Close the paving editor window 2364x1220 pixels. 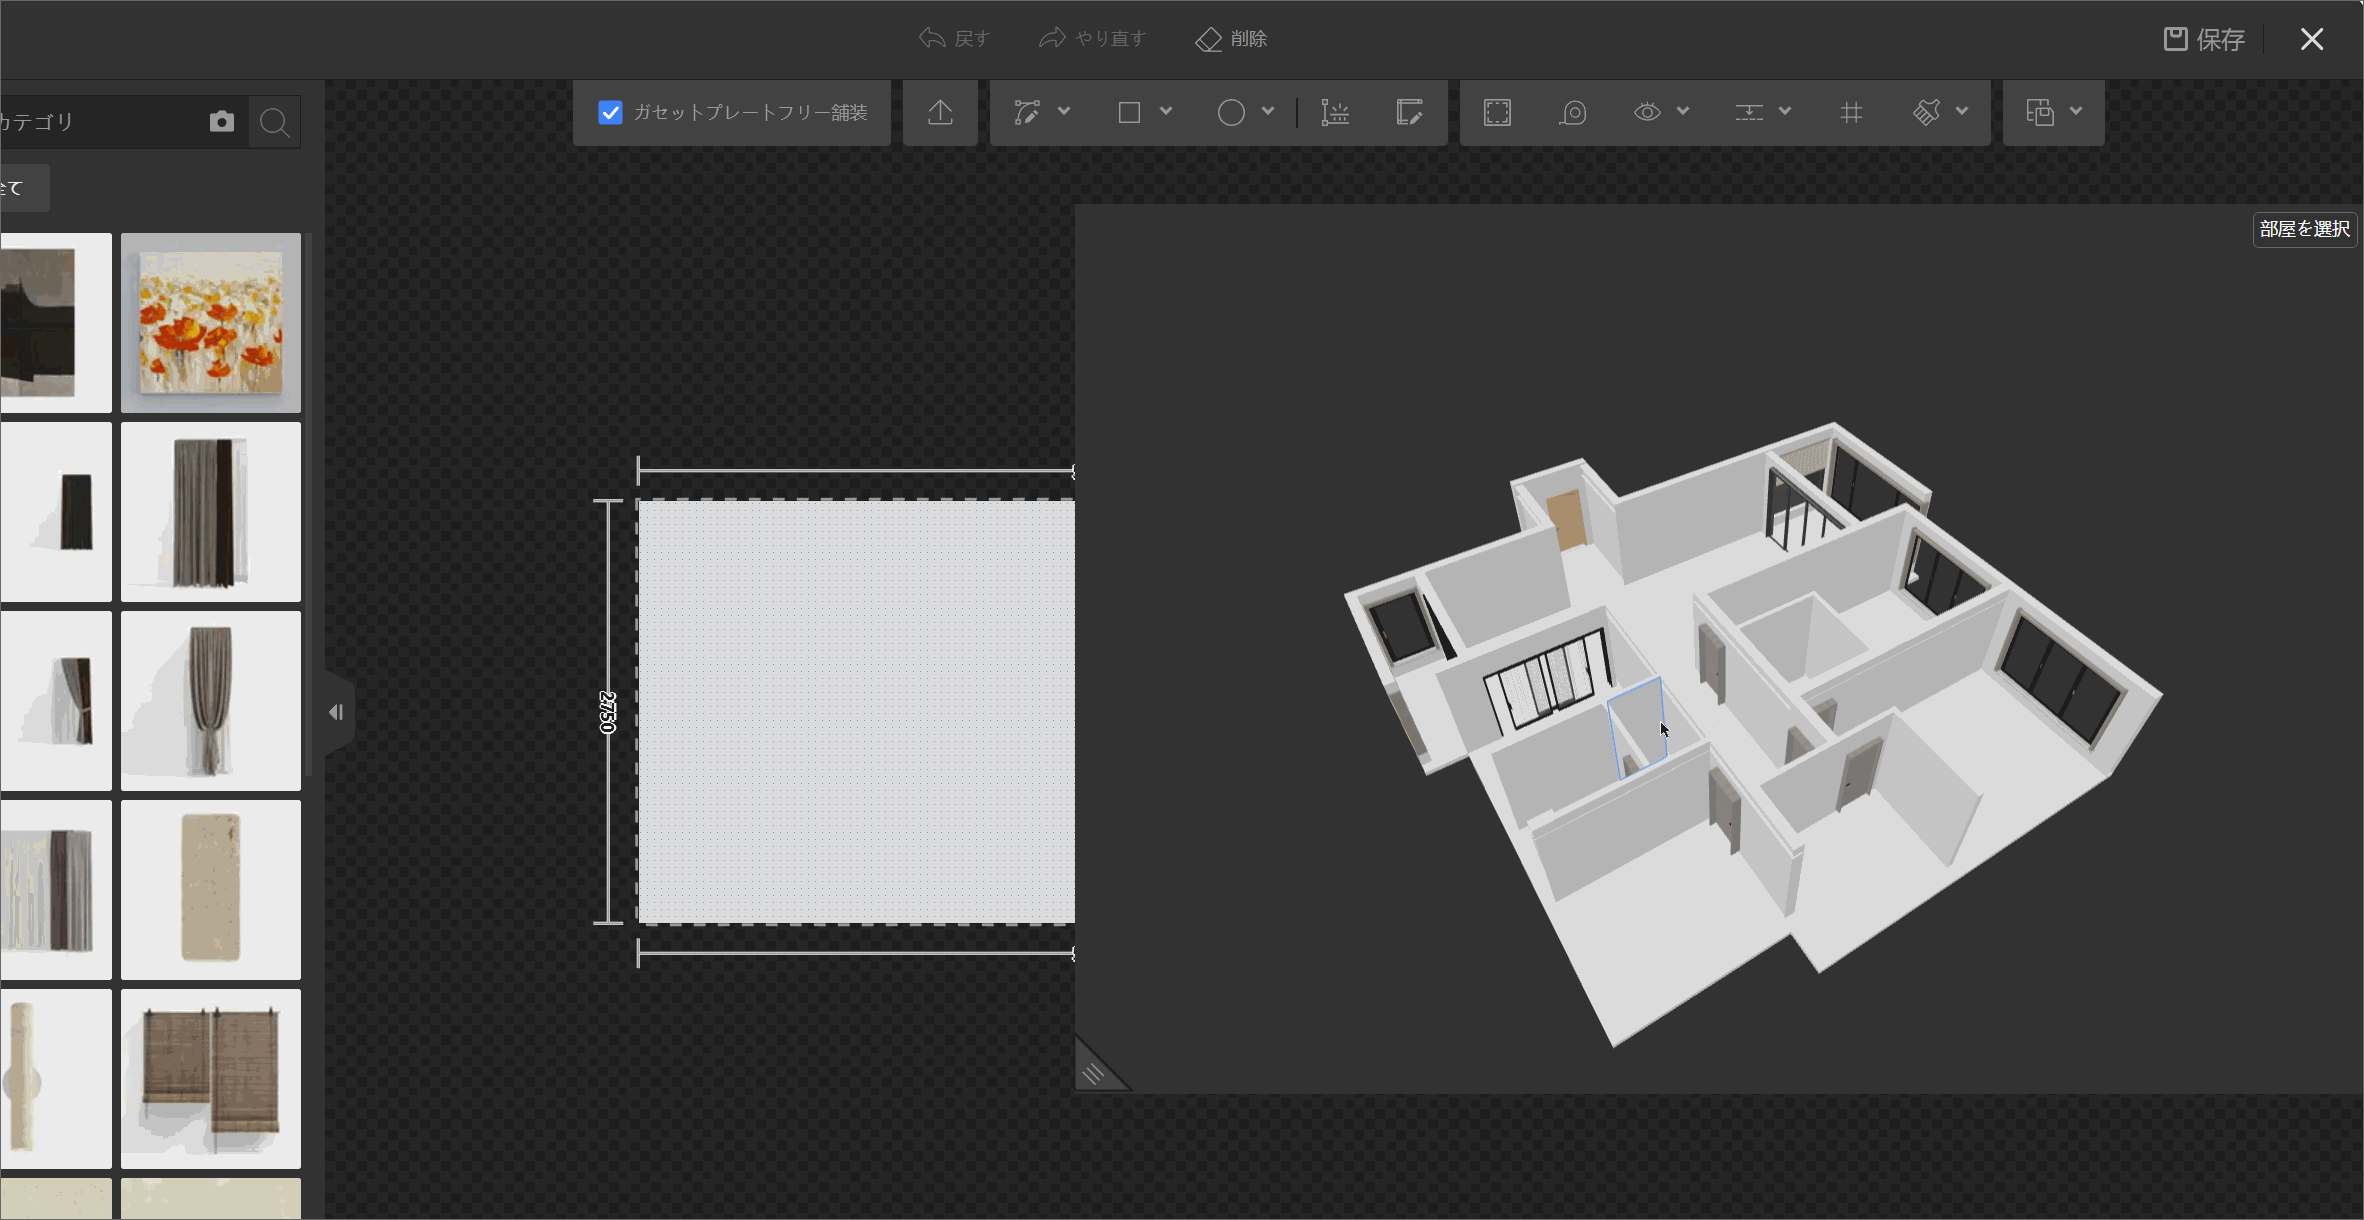pos(2312,39)
